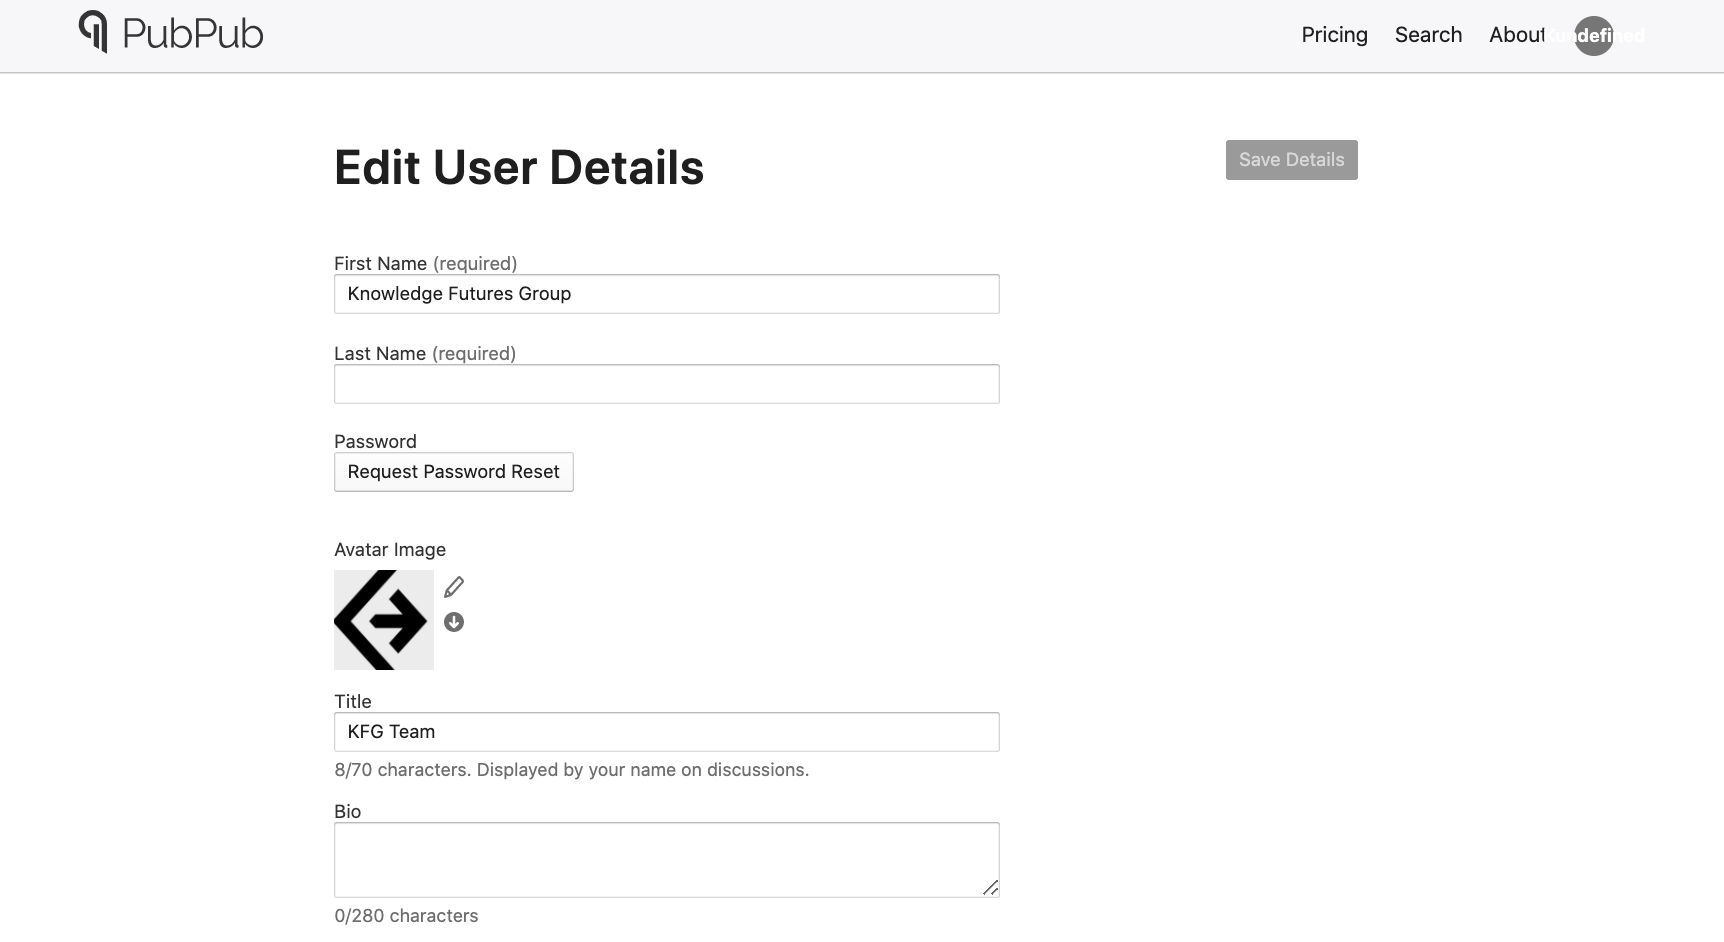
Task: Click the First Name required label
Action: pyautogui.click(x=425, y=263)
